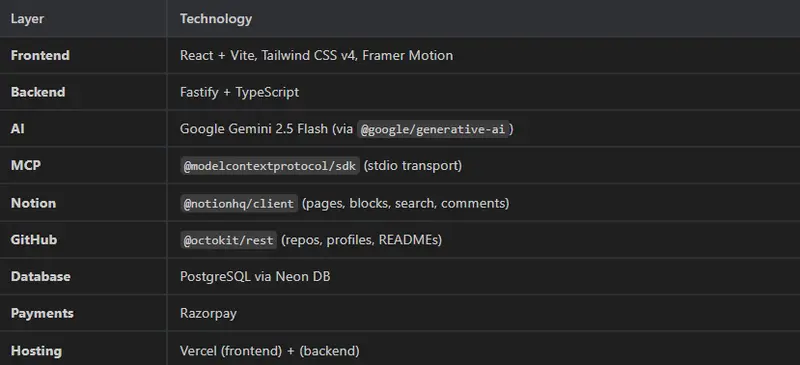Screen dimensions: 800x365
Task: Click the Layer column header
Action: pyautogui.click(x=27, y=19)
